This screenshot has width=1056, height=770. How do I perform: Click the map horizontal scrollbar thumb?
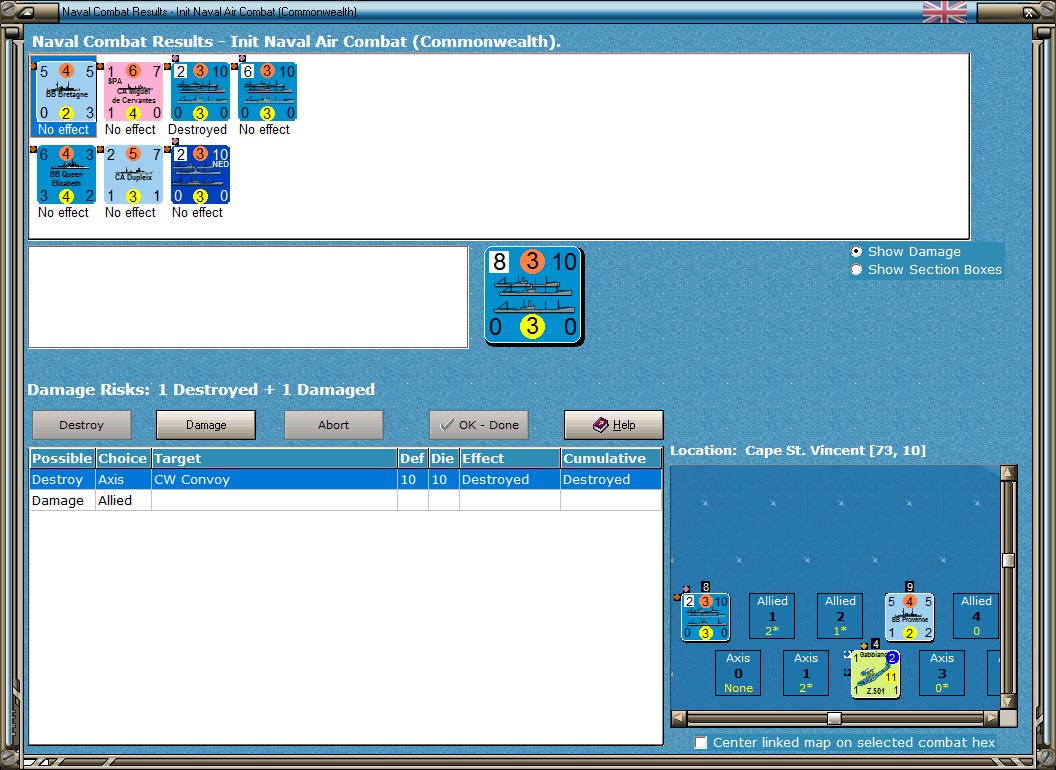coord(834,718)
